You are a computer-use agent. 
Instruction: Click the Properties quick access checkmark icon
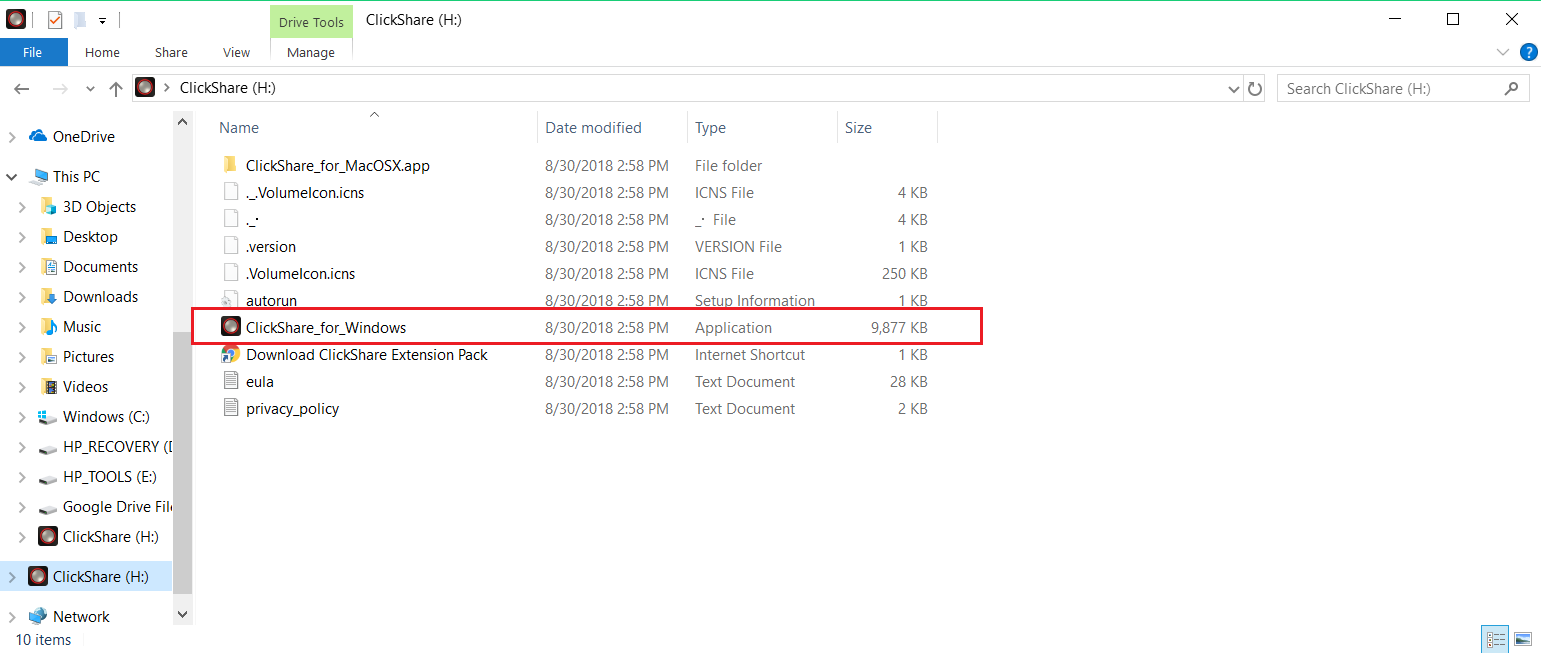coord(55,19)
